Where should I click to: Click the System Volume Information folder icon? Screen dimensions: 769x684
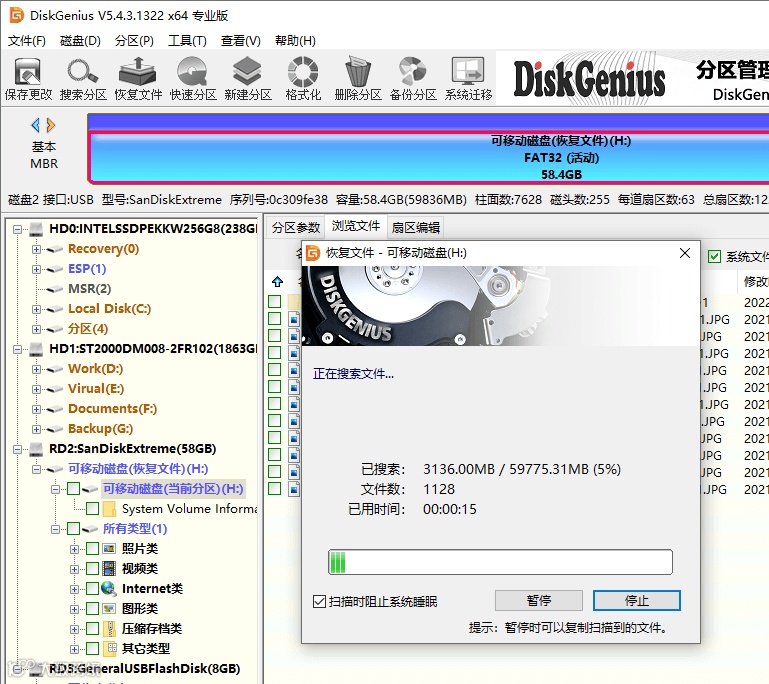coord(109,509)
